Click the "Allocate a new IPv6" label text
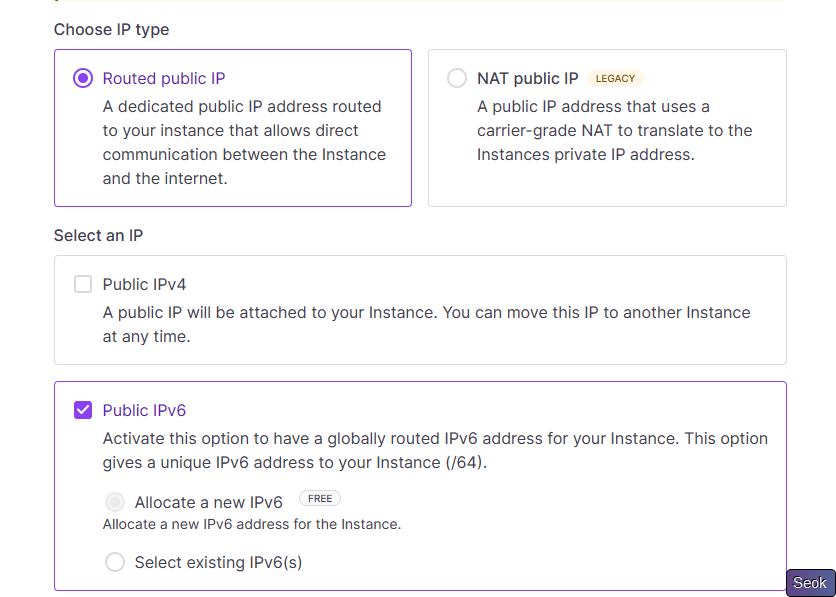This screenshot has width=836, height=597. 208,502
